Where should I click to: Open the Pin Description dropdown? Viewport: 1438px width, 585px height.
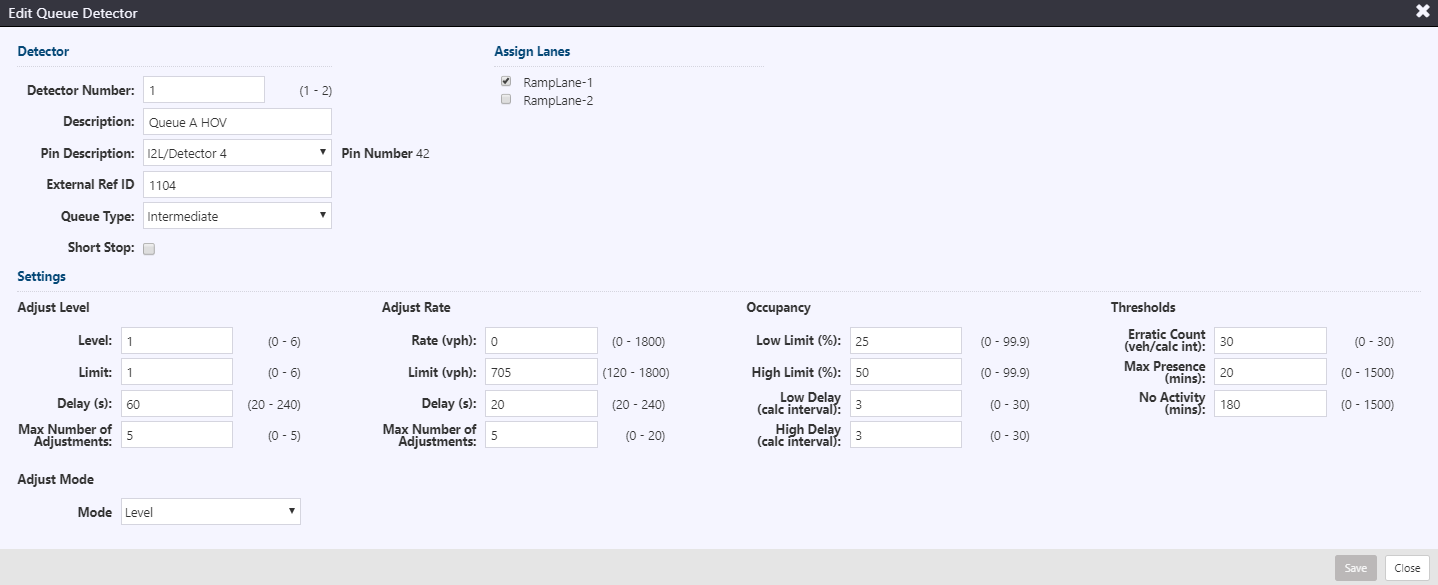[237, 153]
